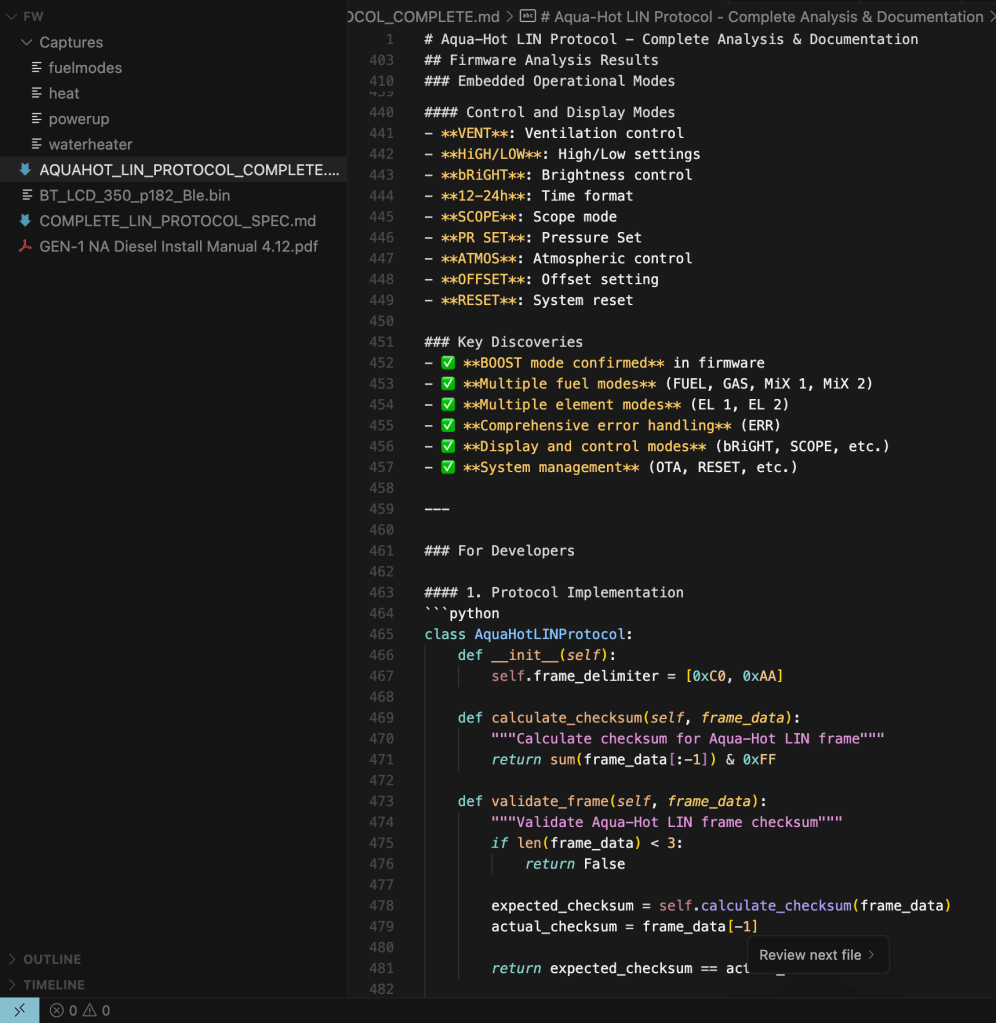
Task: Click the markdown icon beside COMPLETE_LIN_PROTOCOL_SPEC.md
Action: pyautogui.click(x=25, y=221)
